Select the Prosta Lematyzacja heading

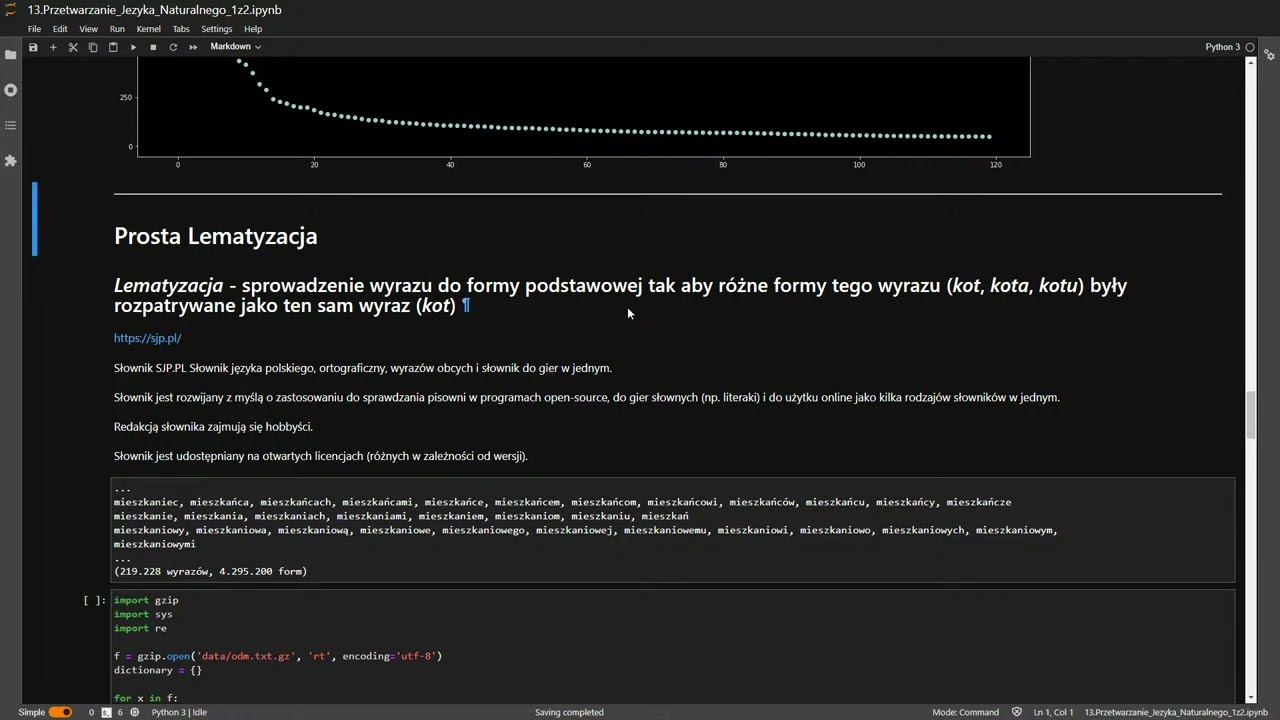coord(215,236)
